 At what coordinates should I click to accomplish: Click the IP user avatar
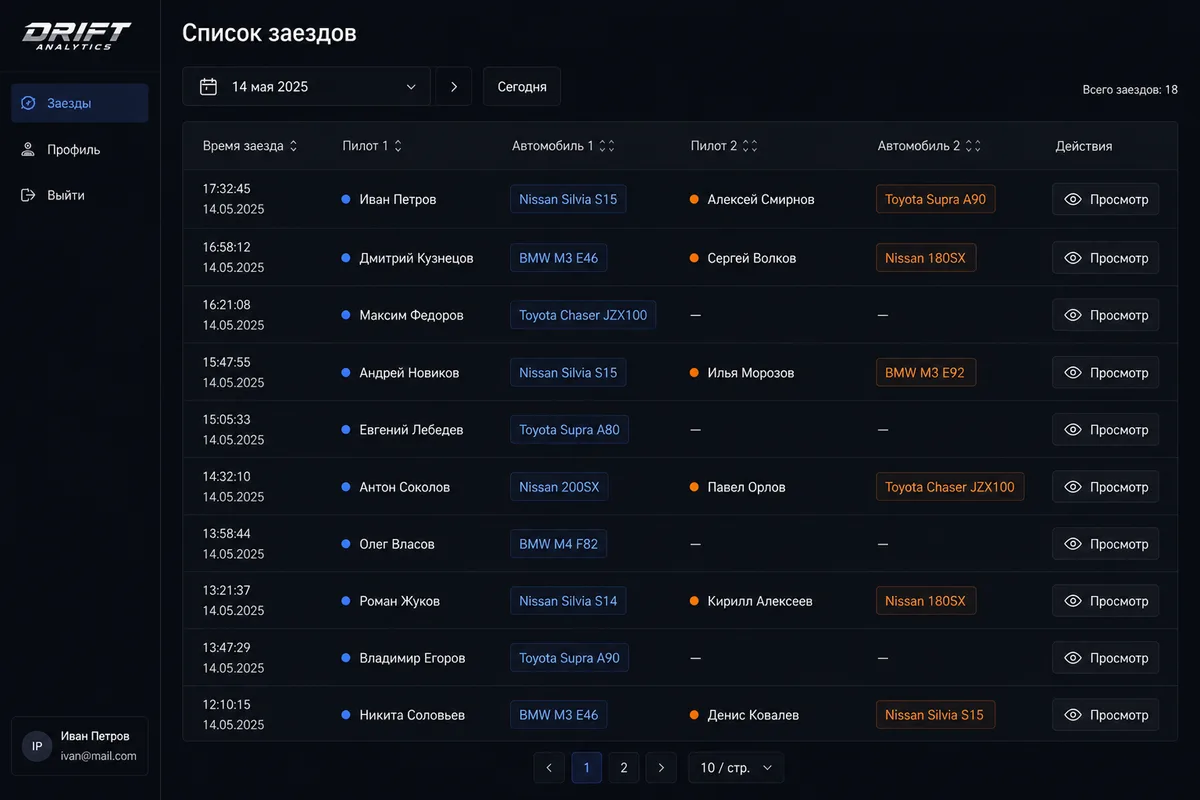pyautogui.click(x=37, y=746)
